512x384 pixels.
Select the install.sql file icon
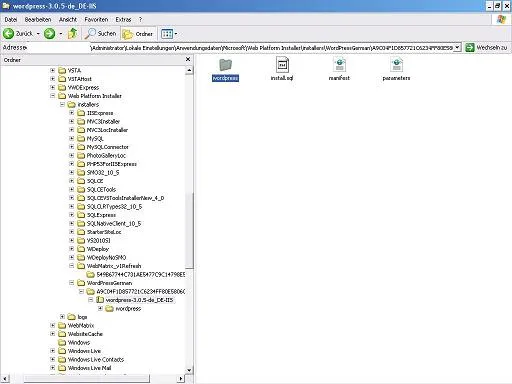(x=282, y=65)
